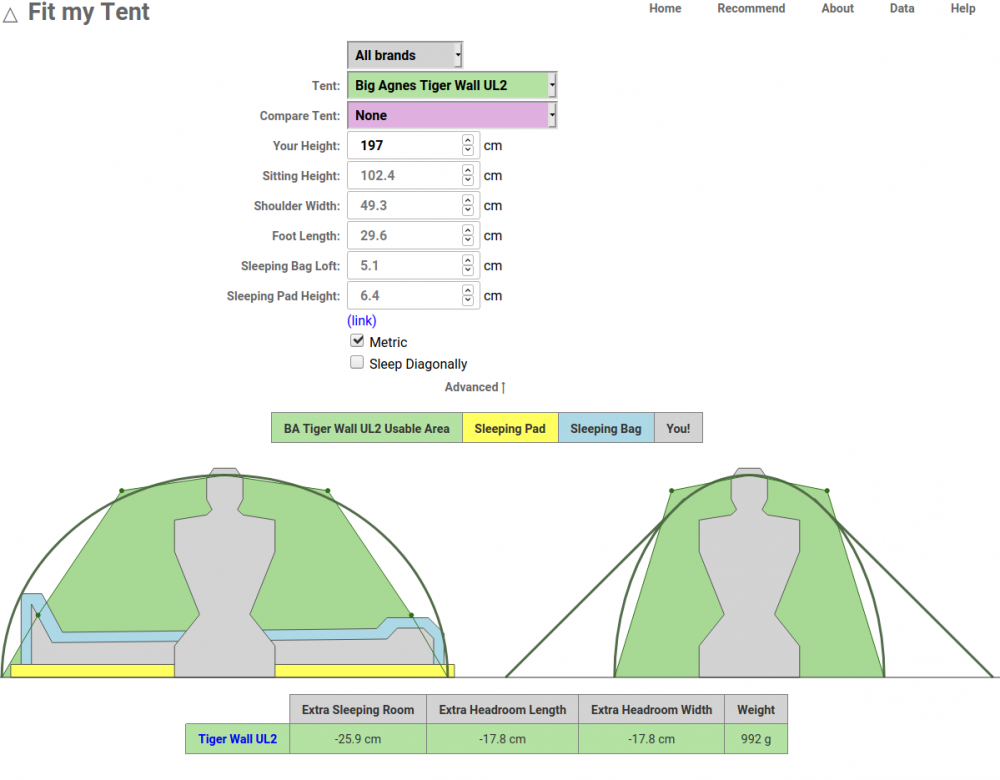Go to the Recommend page
The width and height of the screenshot is (1000, 780).
(751, 9)
